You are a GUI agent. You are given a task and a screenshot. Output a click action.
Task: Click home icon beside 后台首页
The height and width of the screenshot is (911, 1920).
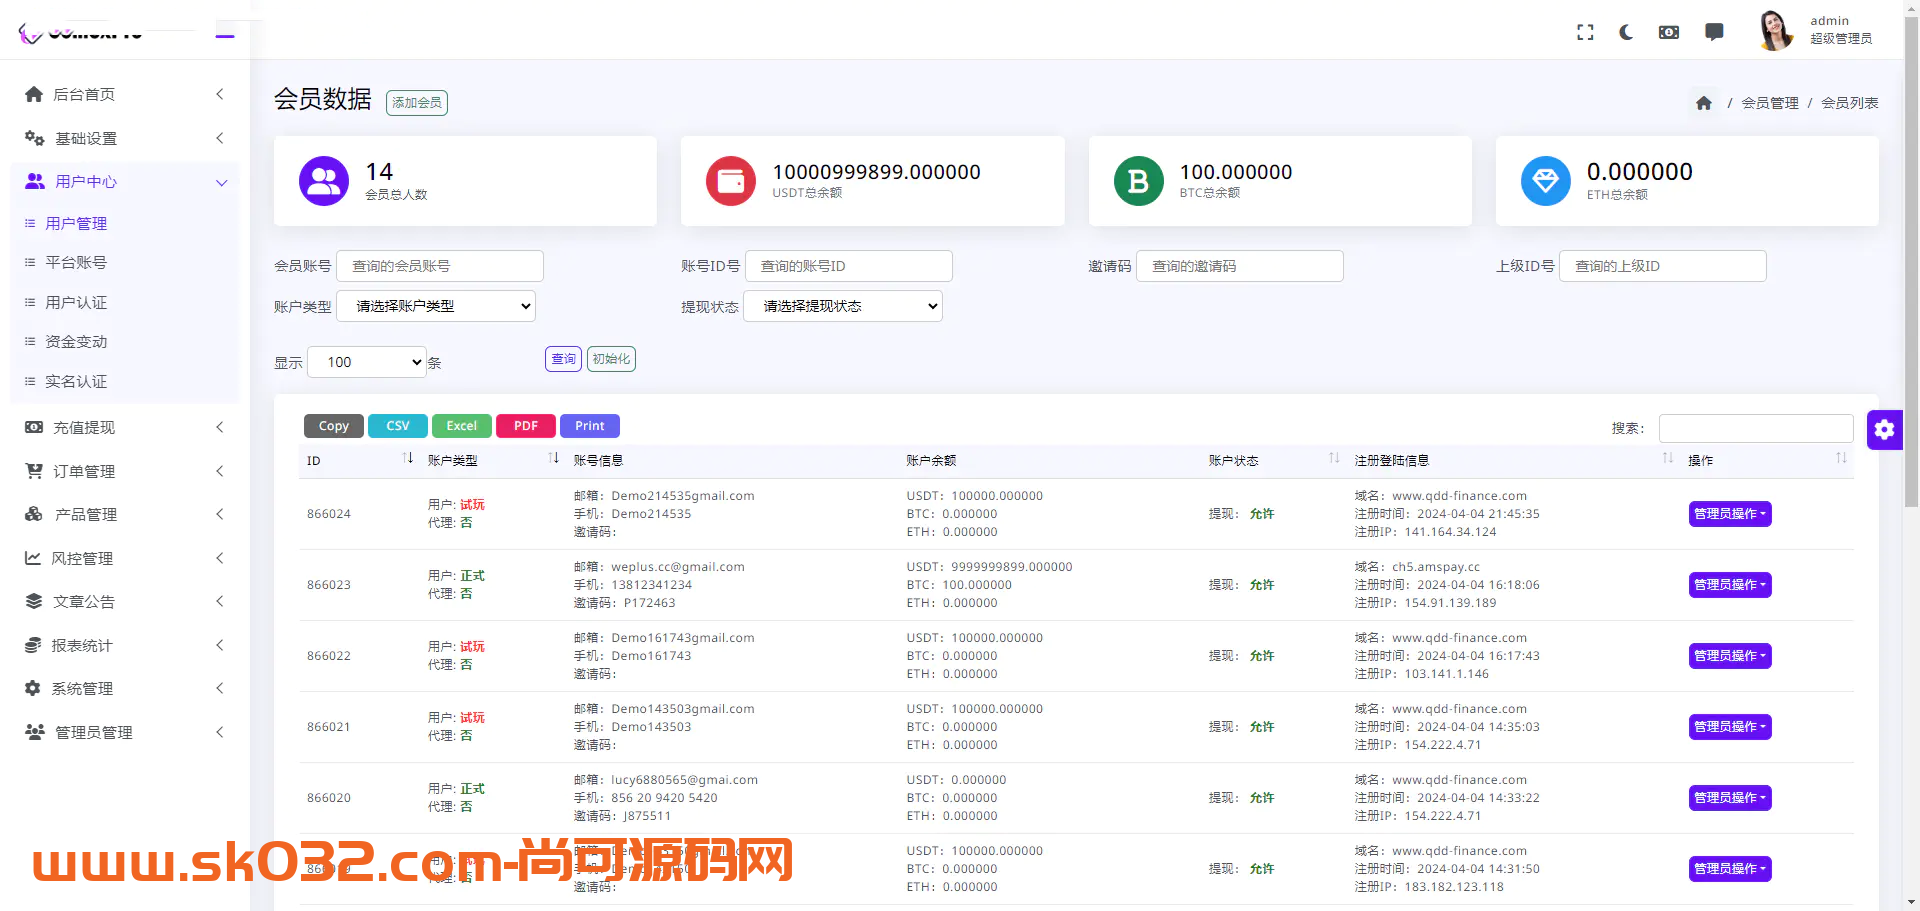[34, 94]
